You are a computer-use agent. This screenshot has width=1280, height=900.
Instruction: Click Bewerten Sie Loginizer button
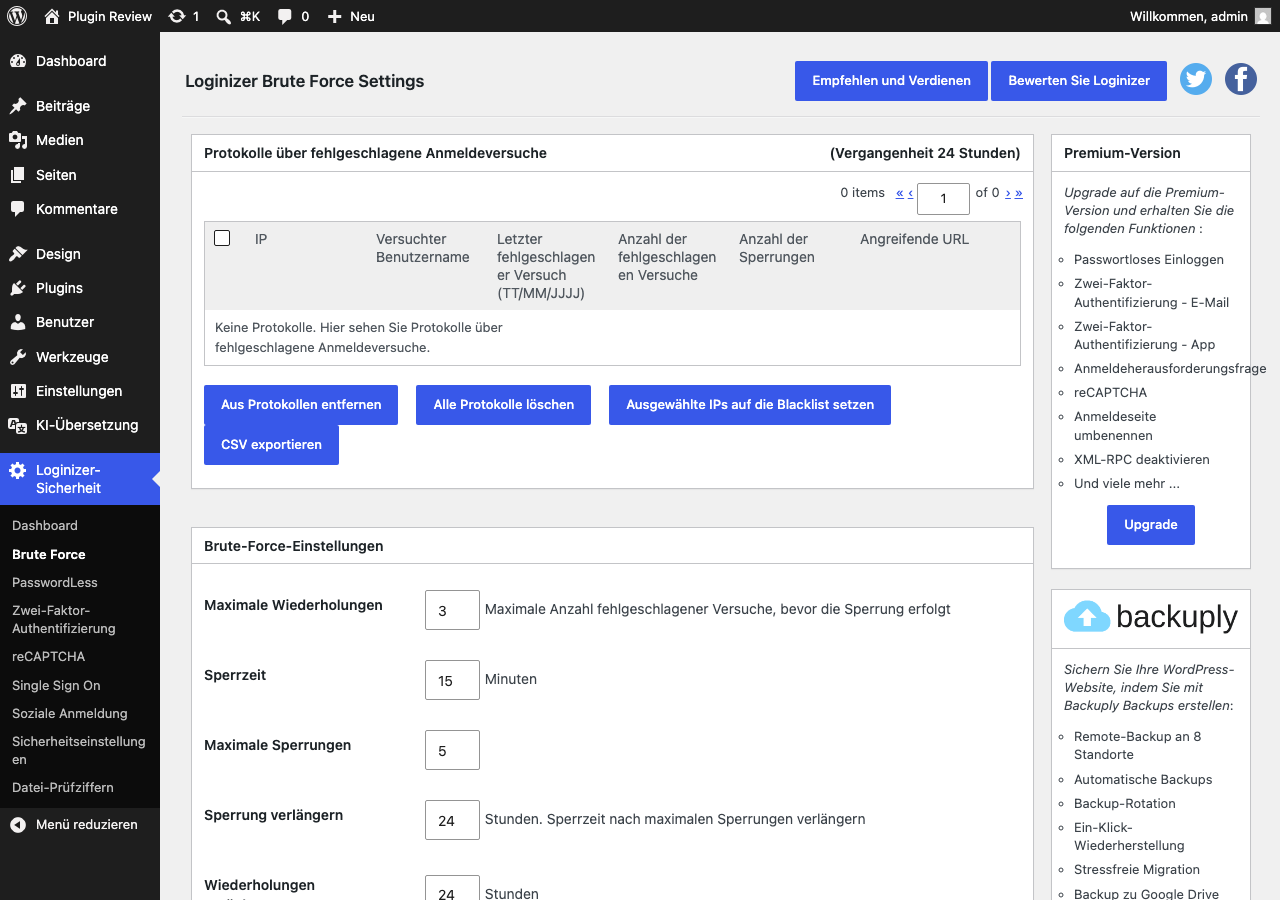pyautogui.click(x=1079, y=81)
